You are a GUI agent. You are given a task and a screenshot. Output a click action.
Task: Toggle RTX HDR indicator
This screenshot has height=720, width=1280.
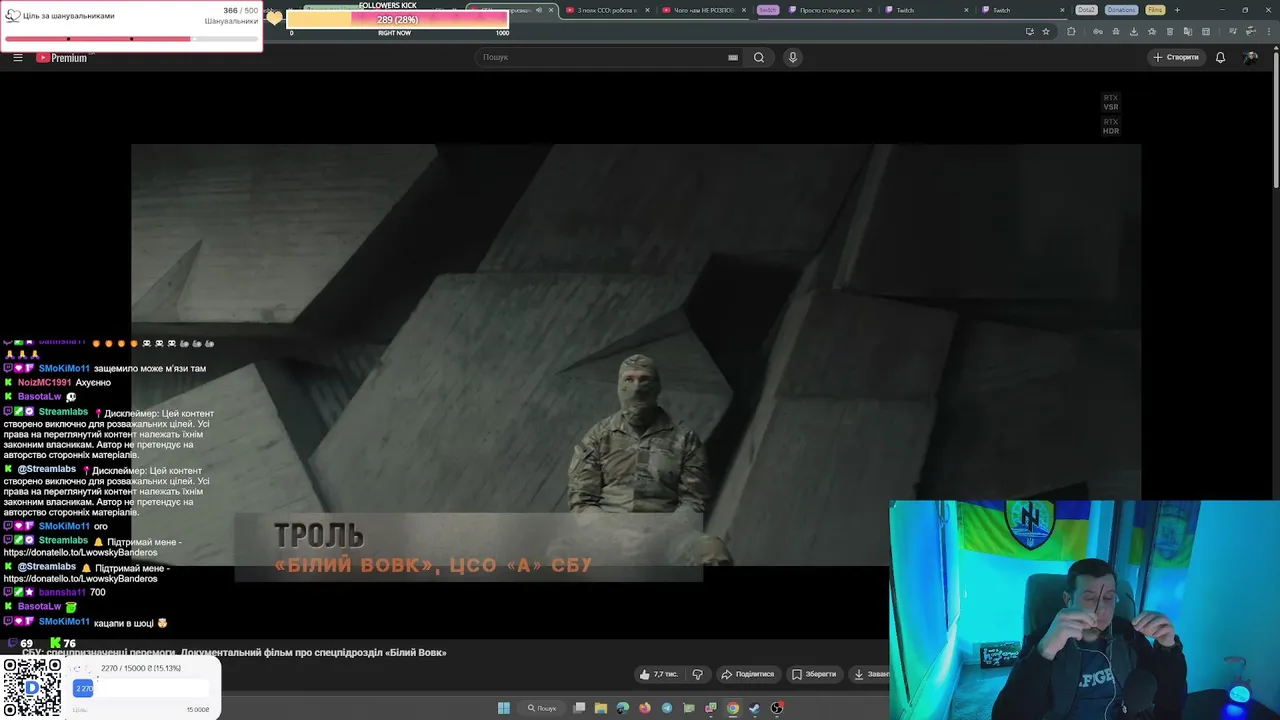pyautogui.click(x=1111, y=127)
